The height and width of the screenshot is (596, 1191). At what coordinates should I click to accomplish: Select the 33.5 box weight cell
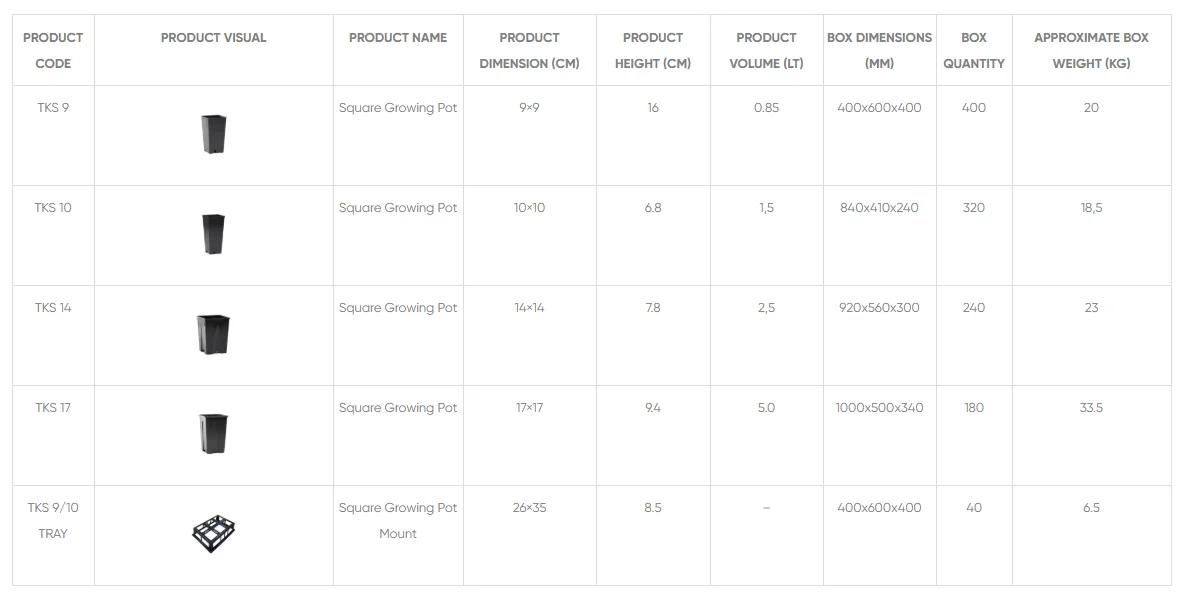click(1091, 408)
